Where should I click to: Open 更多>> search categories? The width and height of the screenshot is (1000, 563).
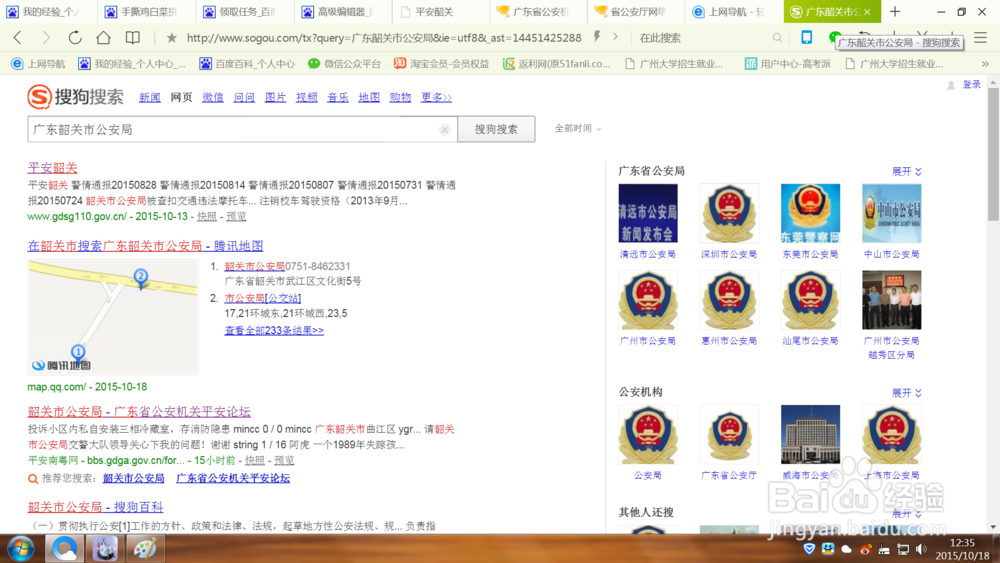point(436,97)
